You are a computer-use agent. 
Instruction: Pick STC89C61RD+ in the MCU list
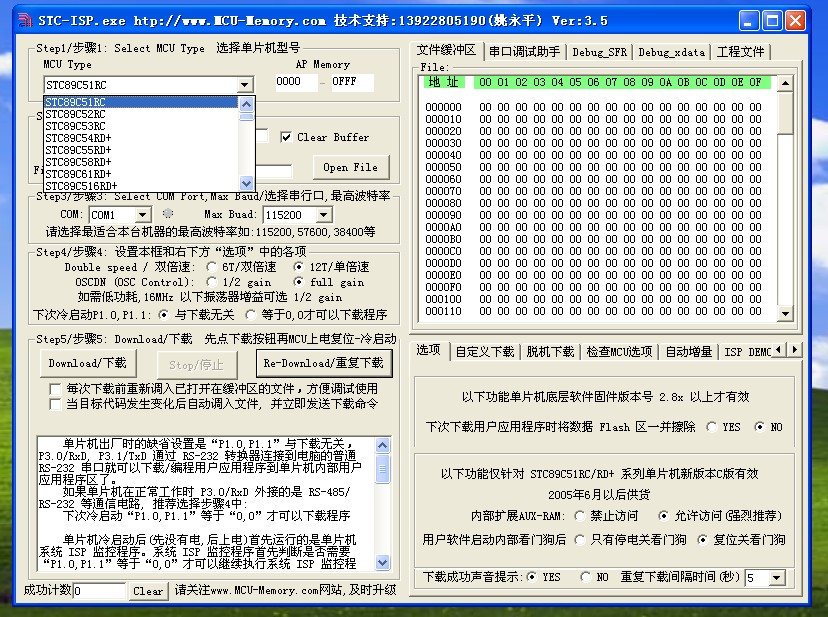click(x=140, y=174)
